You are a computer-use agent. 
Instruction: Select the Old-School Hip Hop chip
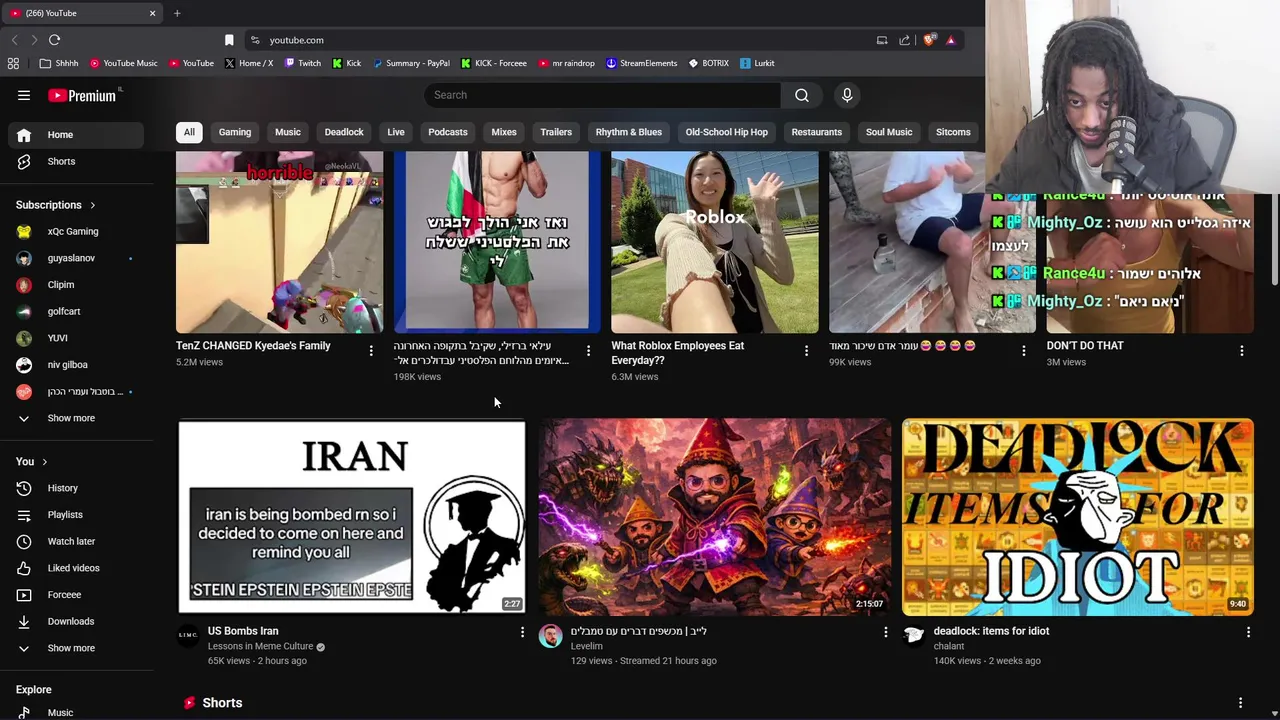(727, 132)
